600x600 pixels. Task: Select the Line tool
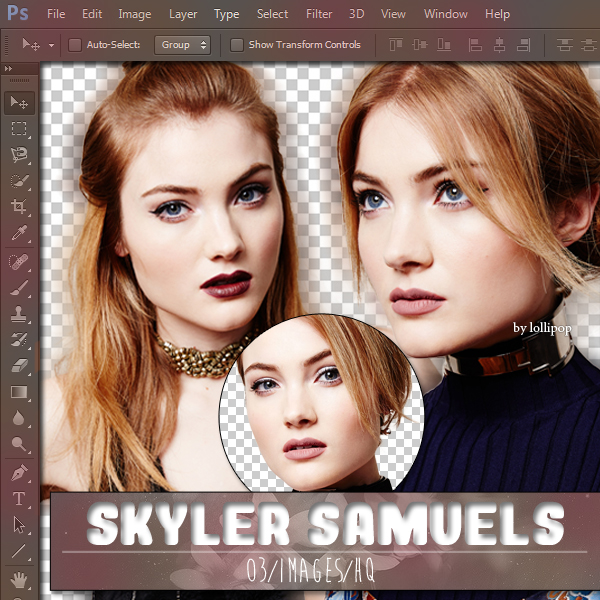click(19, 551)
